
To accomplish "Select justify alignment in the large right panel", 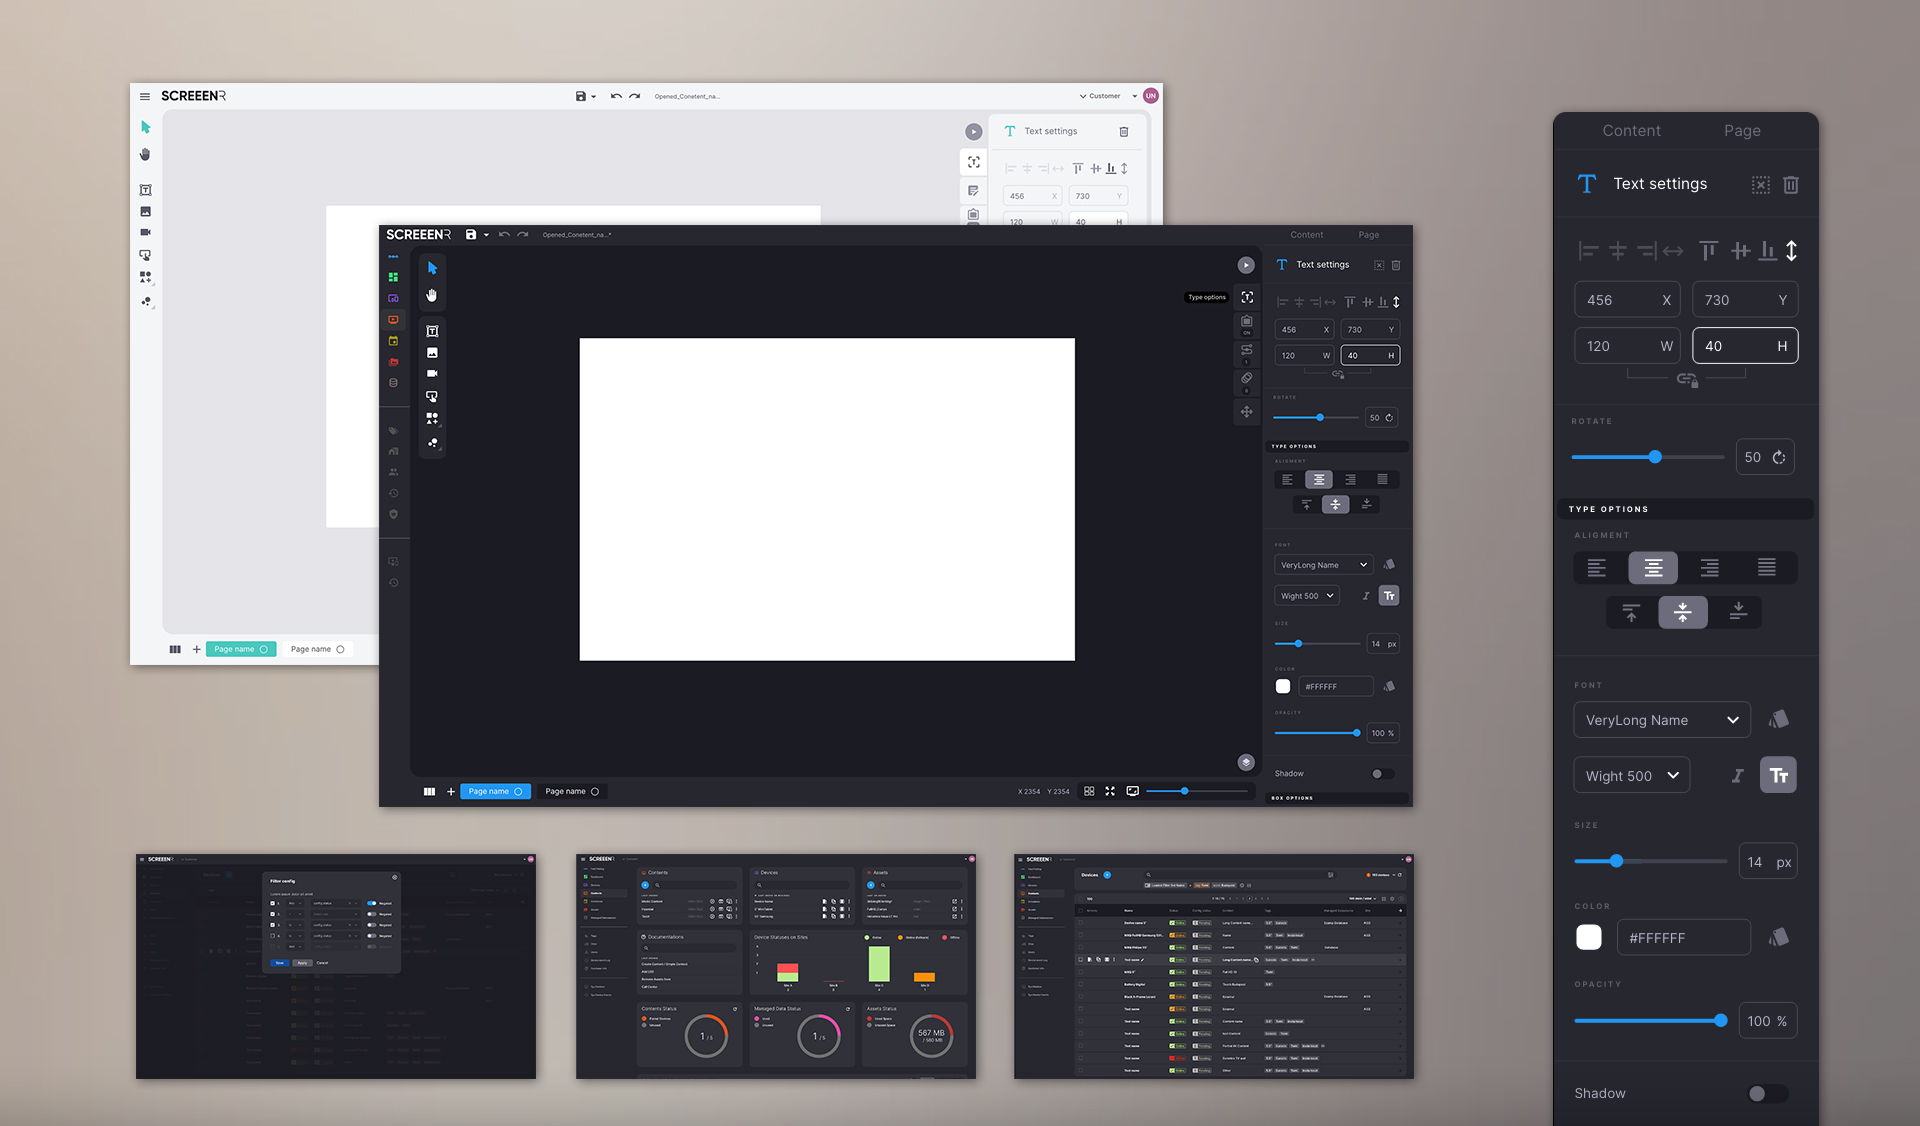I will coord(1767,568).
